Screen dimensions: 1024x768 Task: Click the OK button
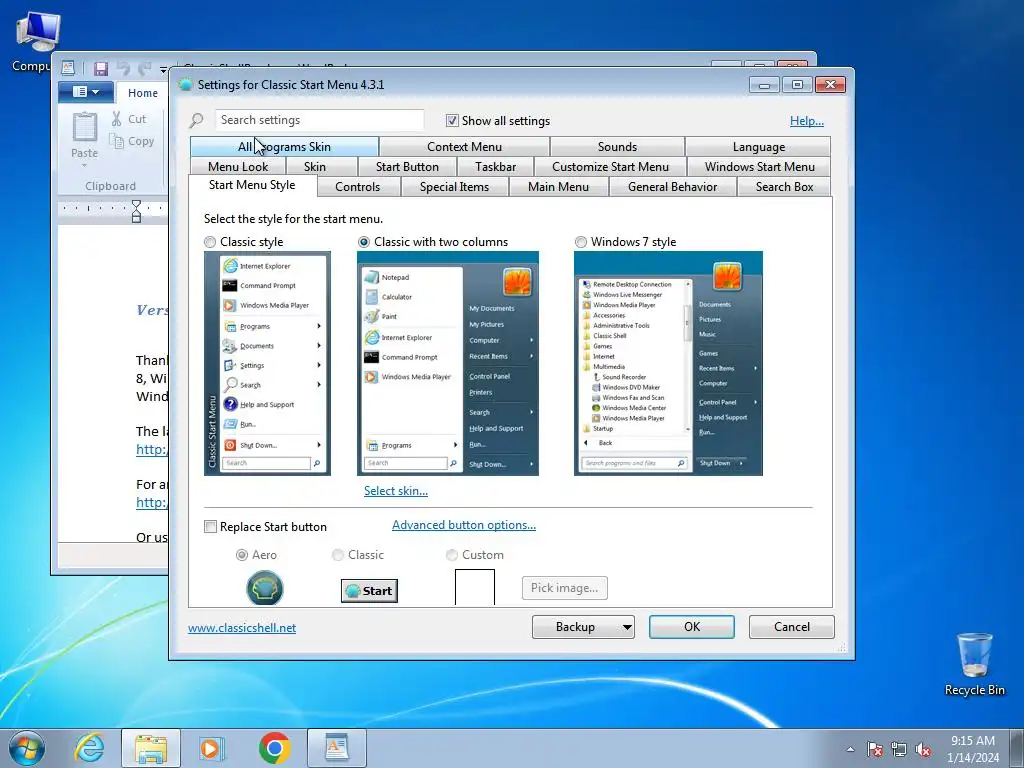pyautogui.click(x=692, y=627)
